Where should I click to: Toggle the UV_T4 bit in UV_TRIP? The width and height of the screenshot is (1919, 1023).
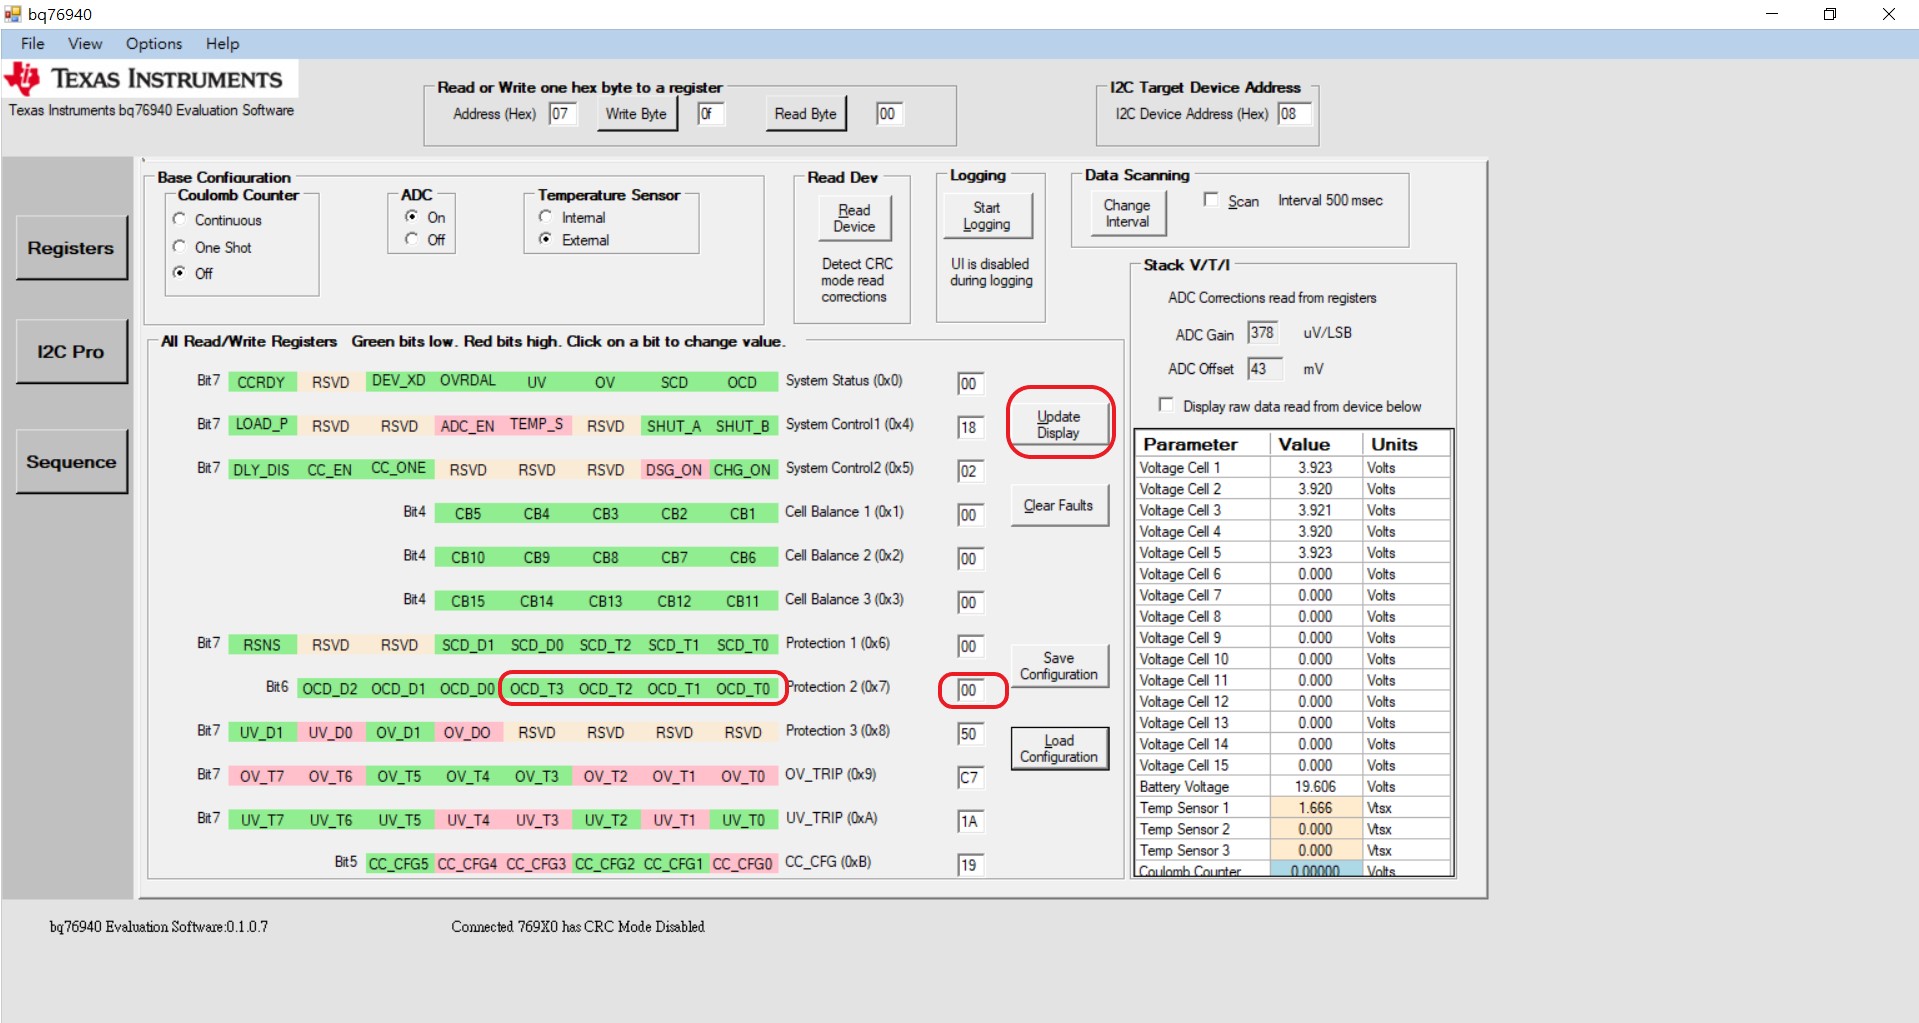[468, 821]
